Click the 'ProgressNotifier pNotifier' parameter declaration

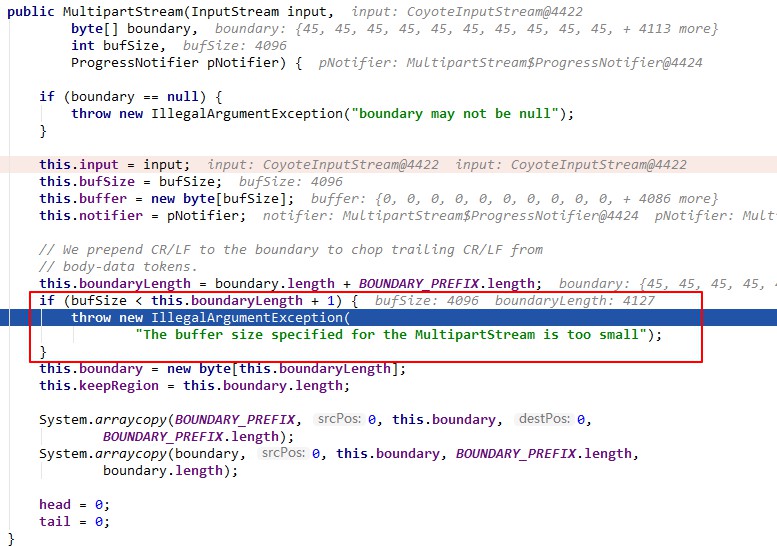point(175,62)
